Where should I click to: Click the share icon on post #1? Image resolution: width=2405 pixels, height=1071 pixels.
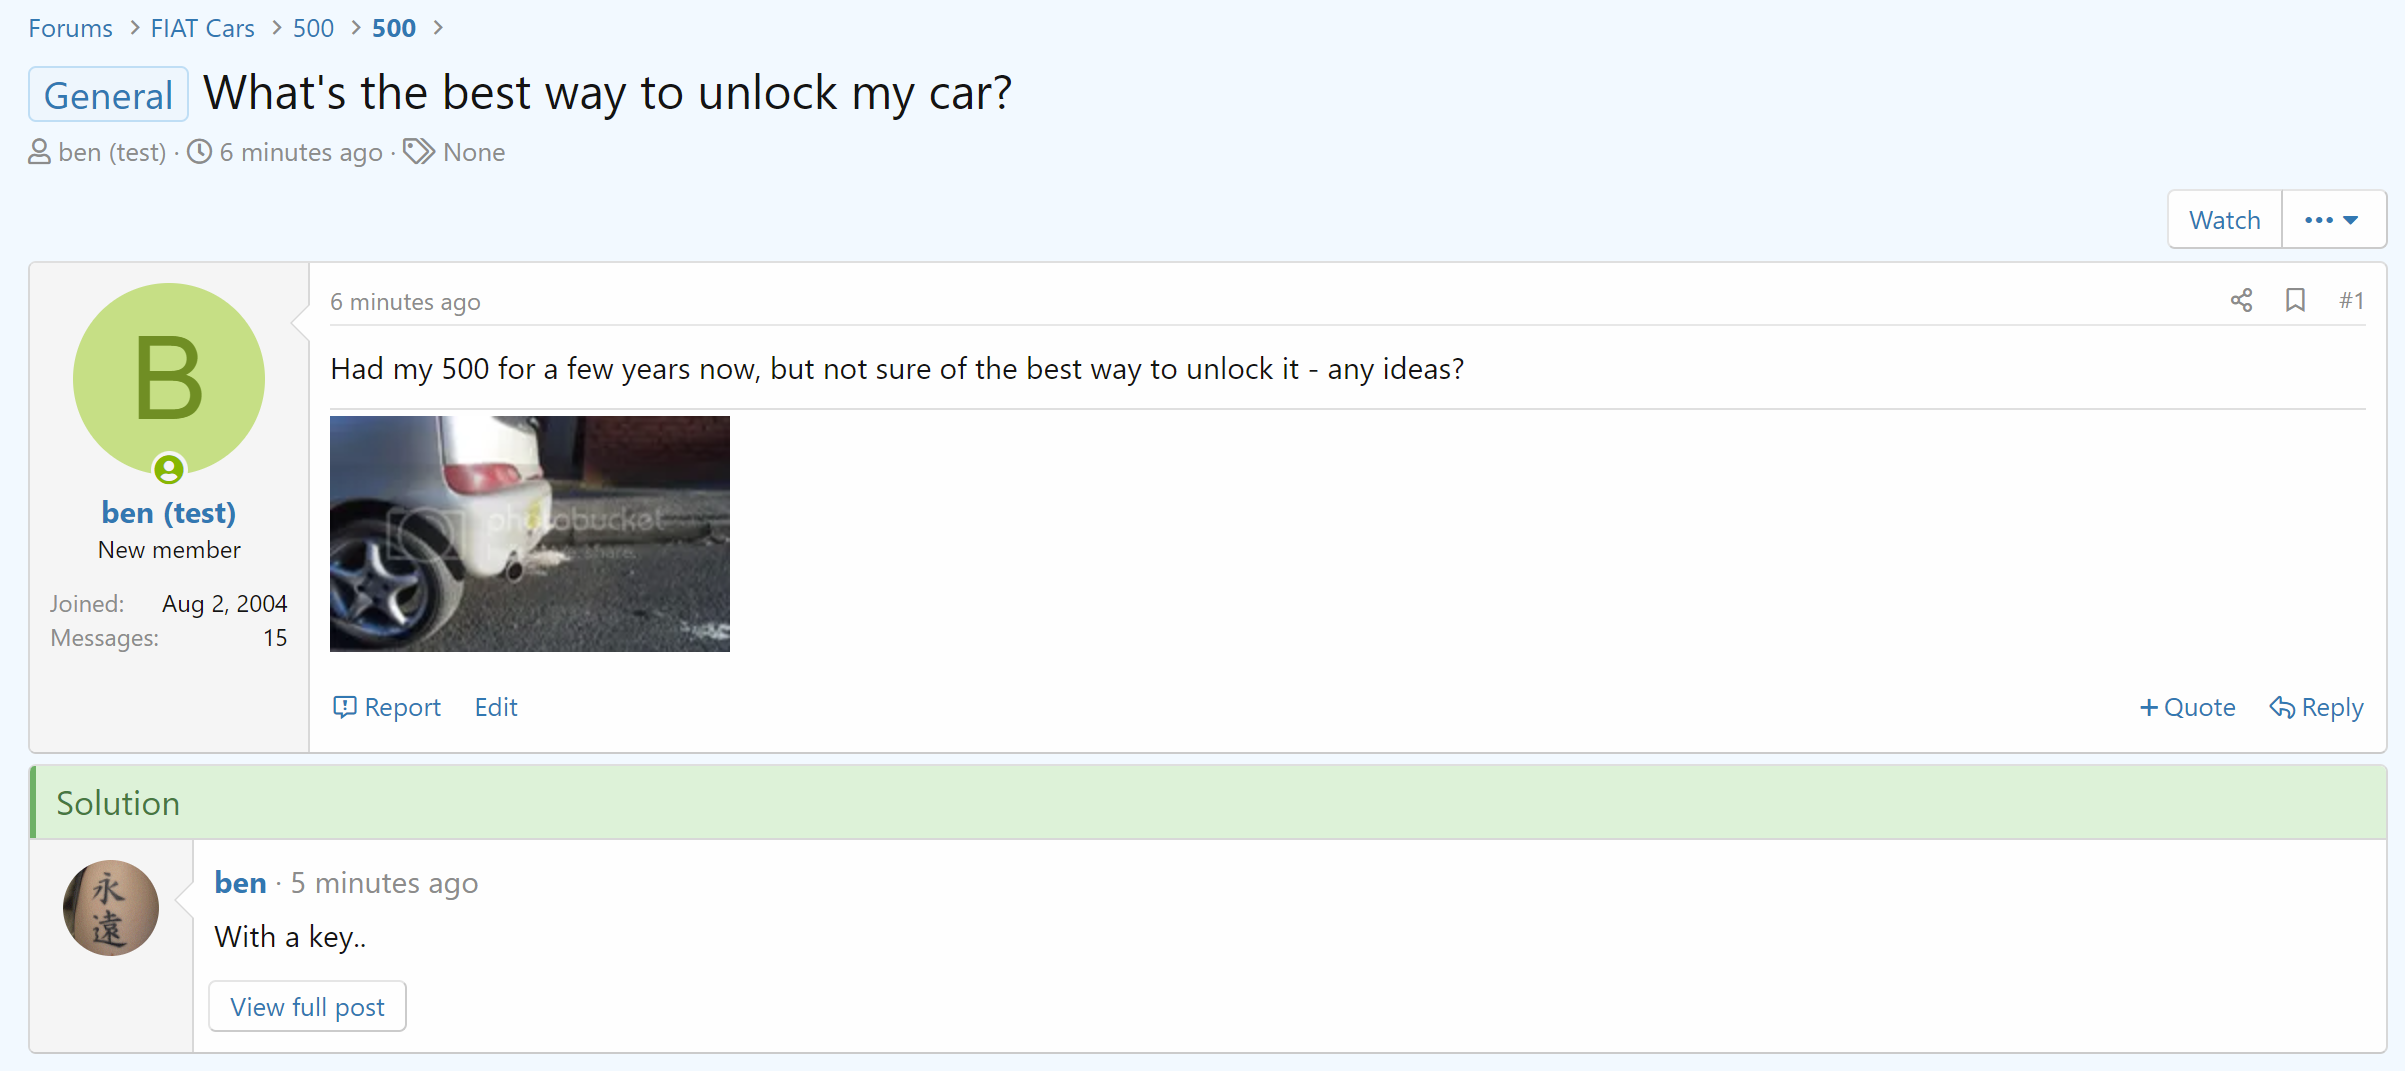coord(2241,300)
